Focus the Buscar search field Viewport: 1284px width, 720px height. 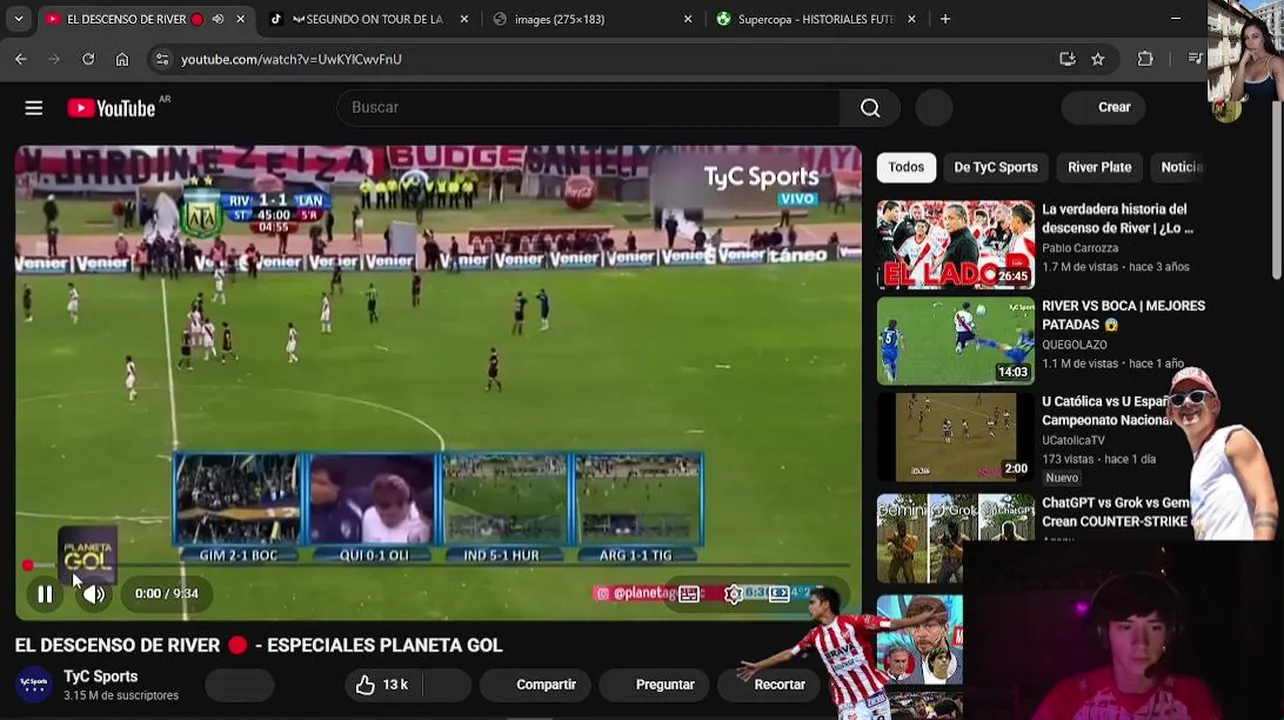[589, 107]
